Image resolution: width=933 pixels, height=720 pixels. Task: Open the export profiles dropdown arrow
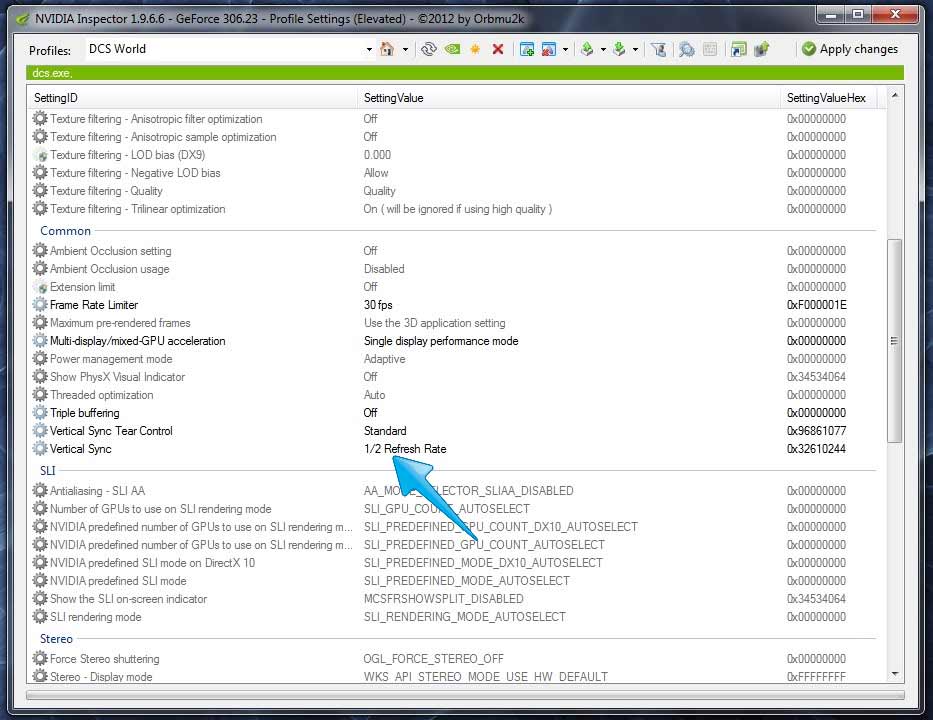tap(603, 49)
